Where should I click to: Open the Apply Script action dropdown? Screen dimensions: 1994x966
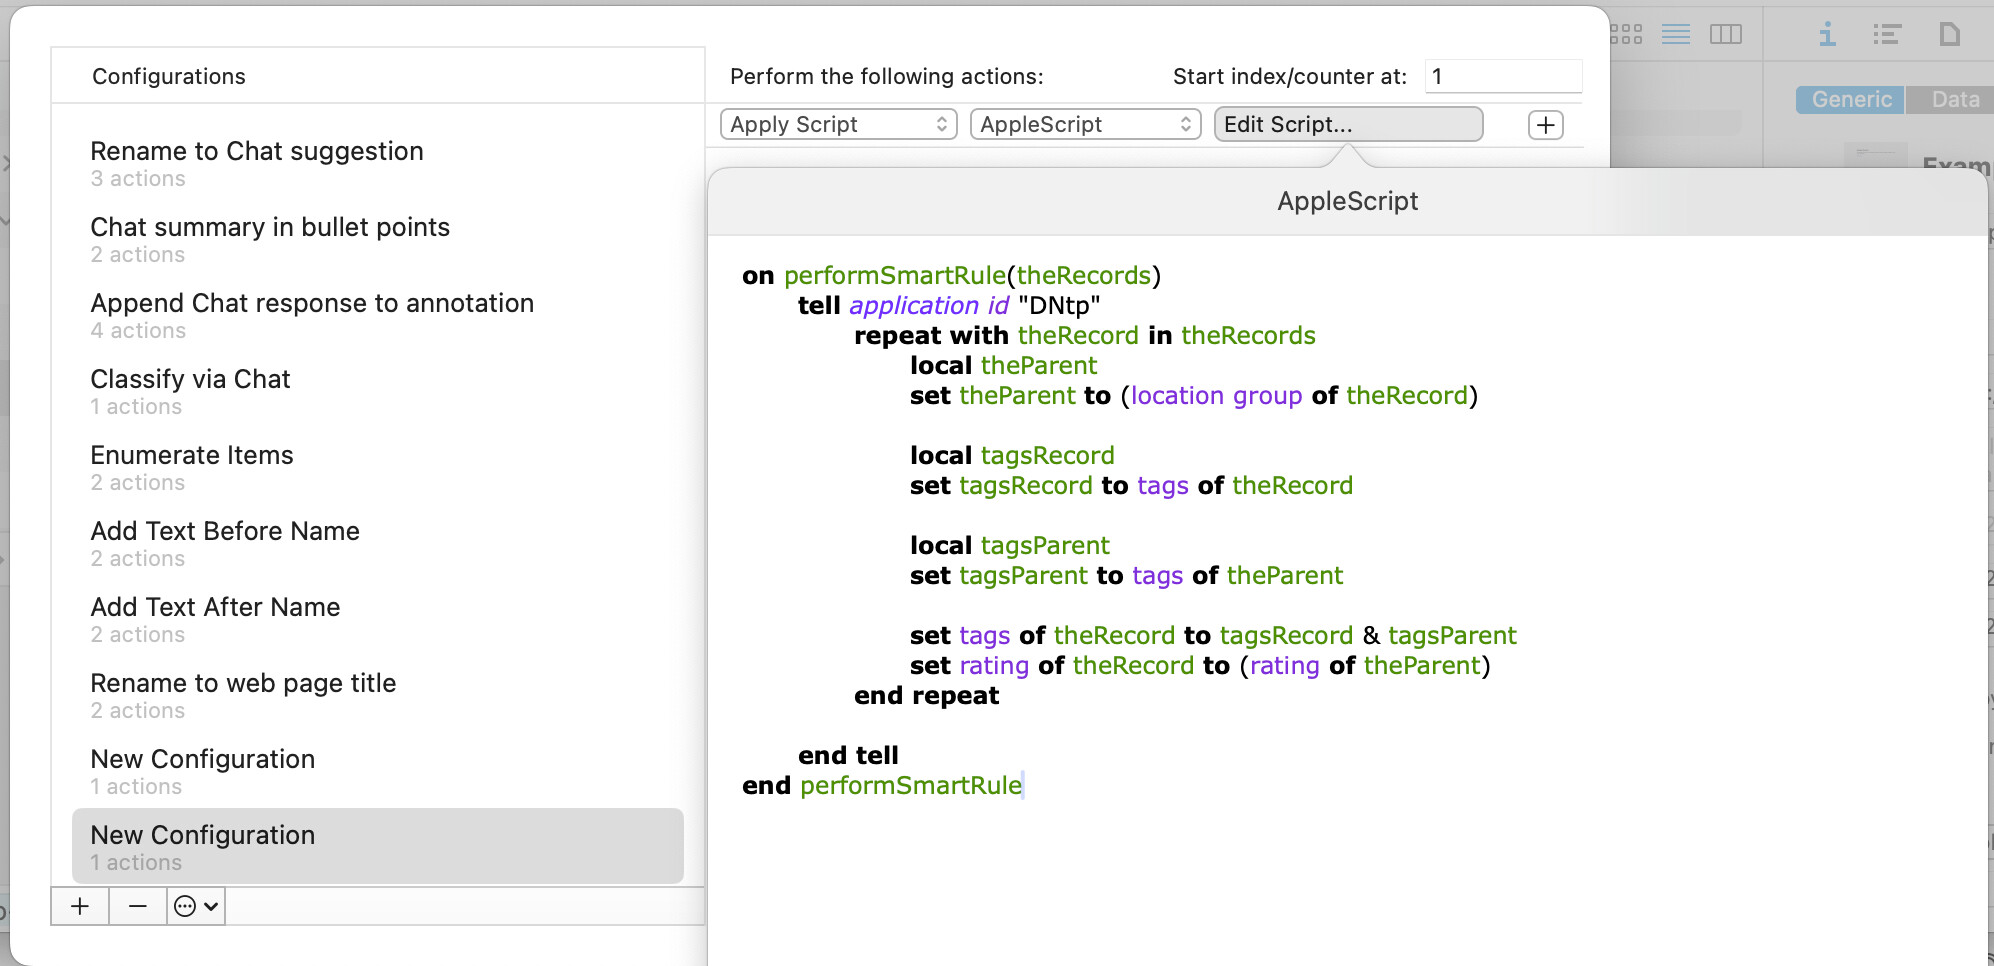[x=838, y=124]
